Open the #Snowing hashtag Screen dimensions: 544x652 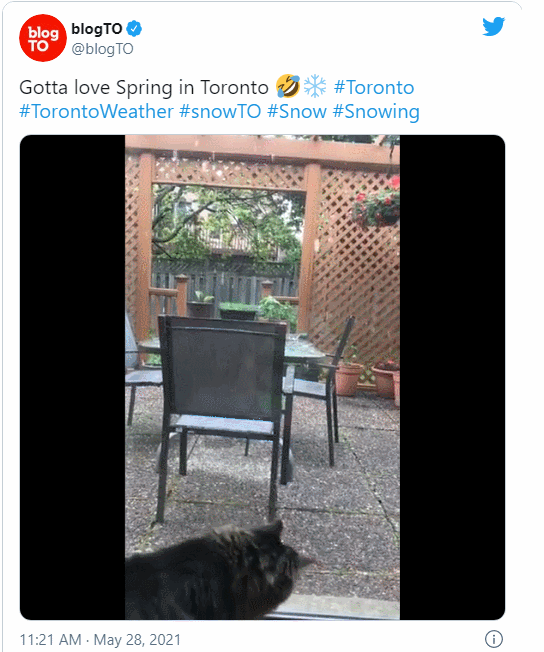(x=376, y=112)
